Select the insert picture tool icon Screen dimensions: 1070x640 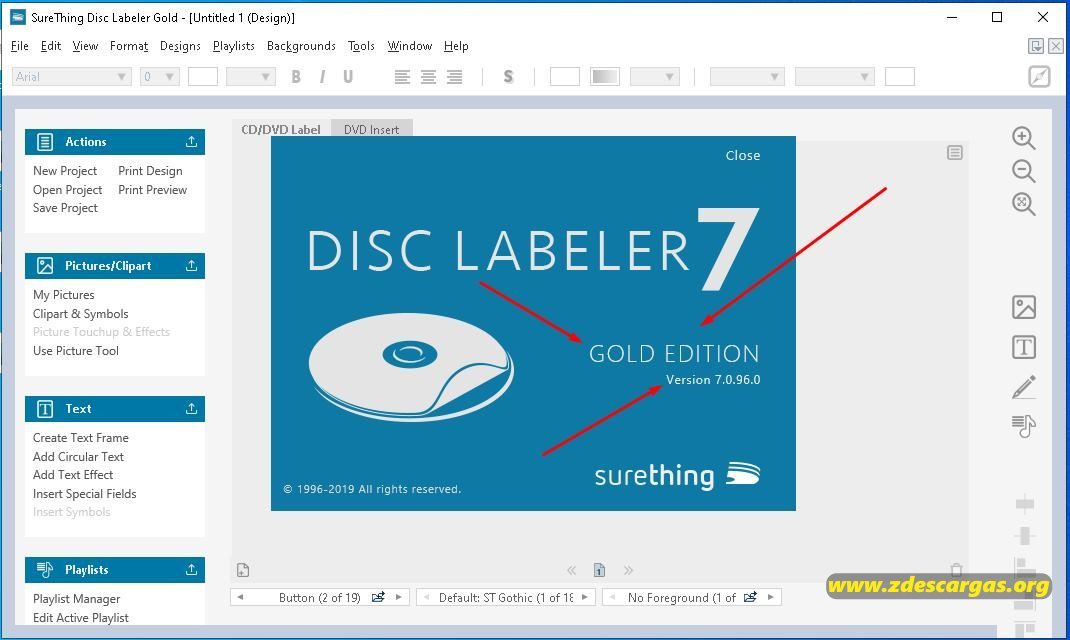(1024, 307)
